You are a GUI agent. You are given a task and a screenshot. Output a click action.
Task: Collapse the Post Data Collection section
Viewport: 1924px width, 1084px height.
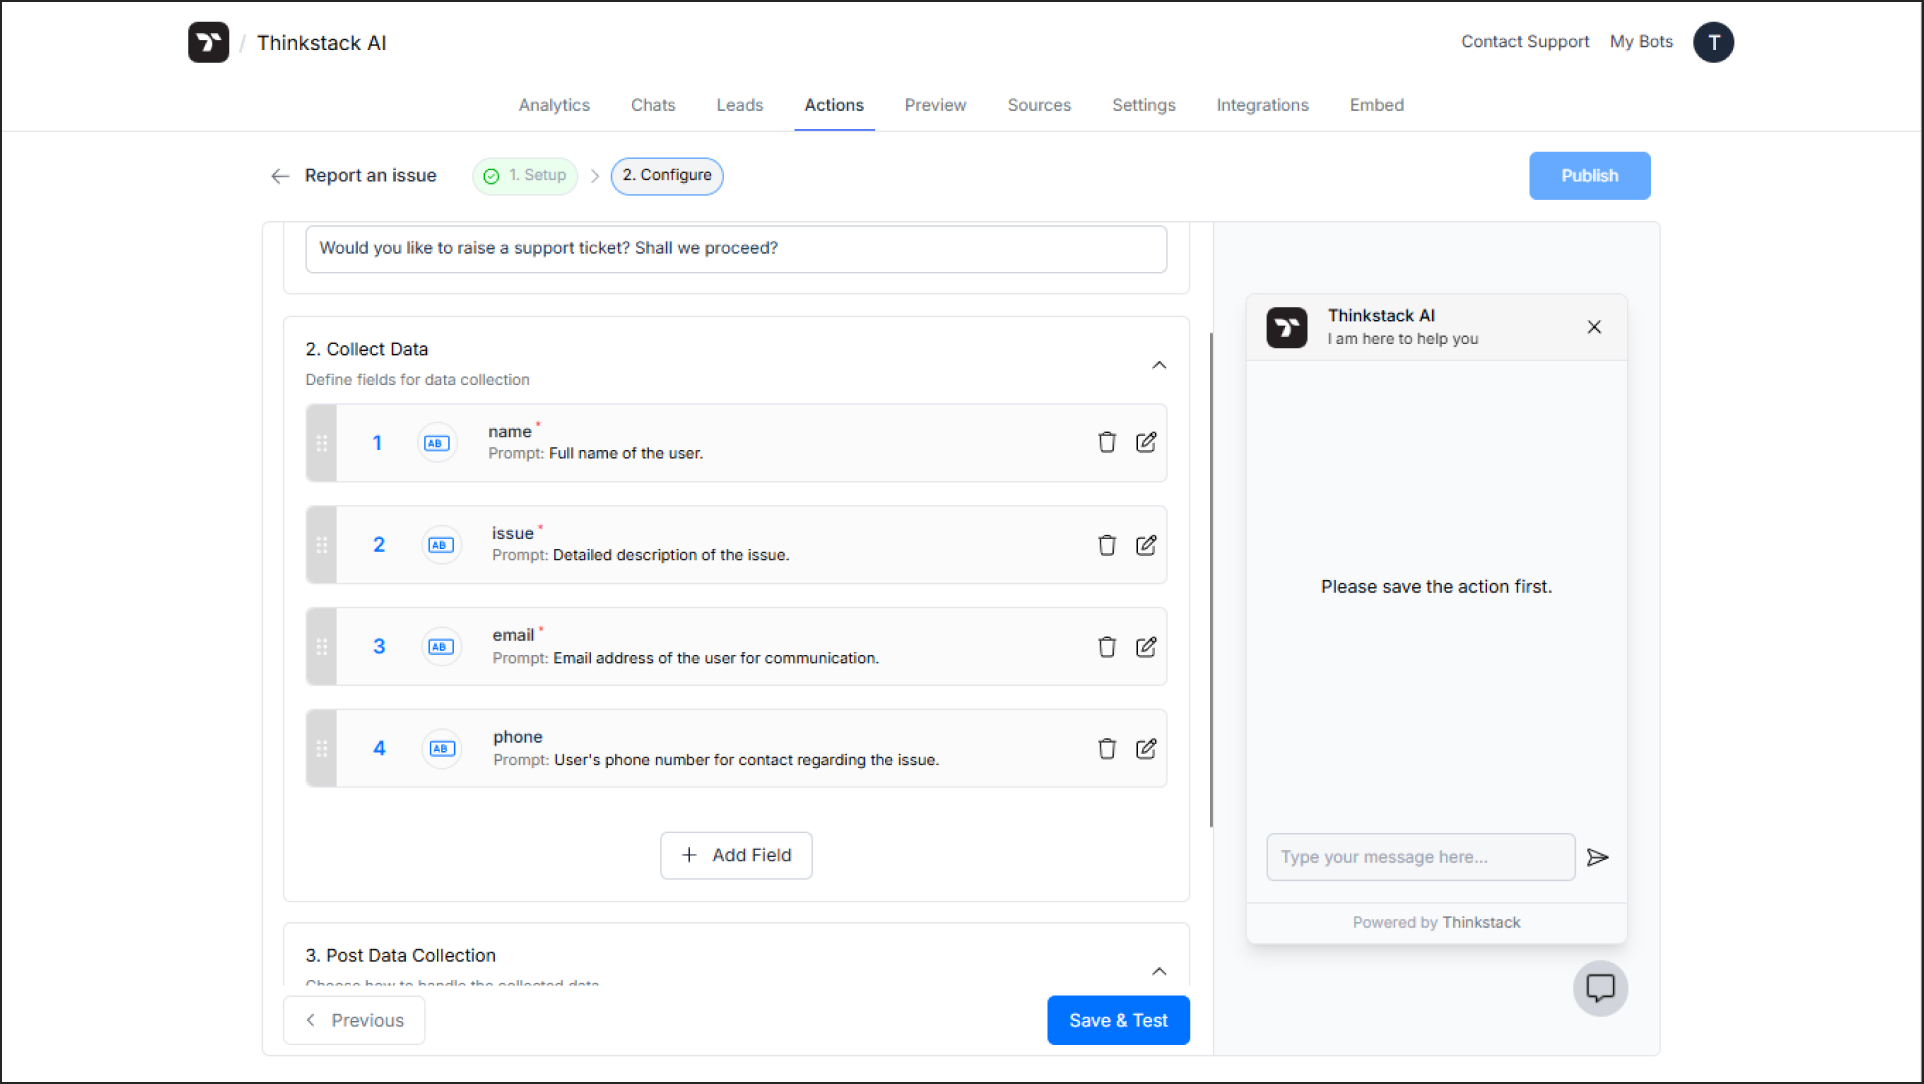1159,971
